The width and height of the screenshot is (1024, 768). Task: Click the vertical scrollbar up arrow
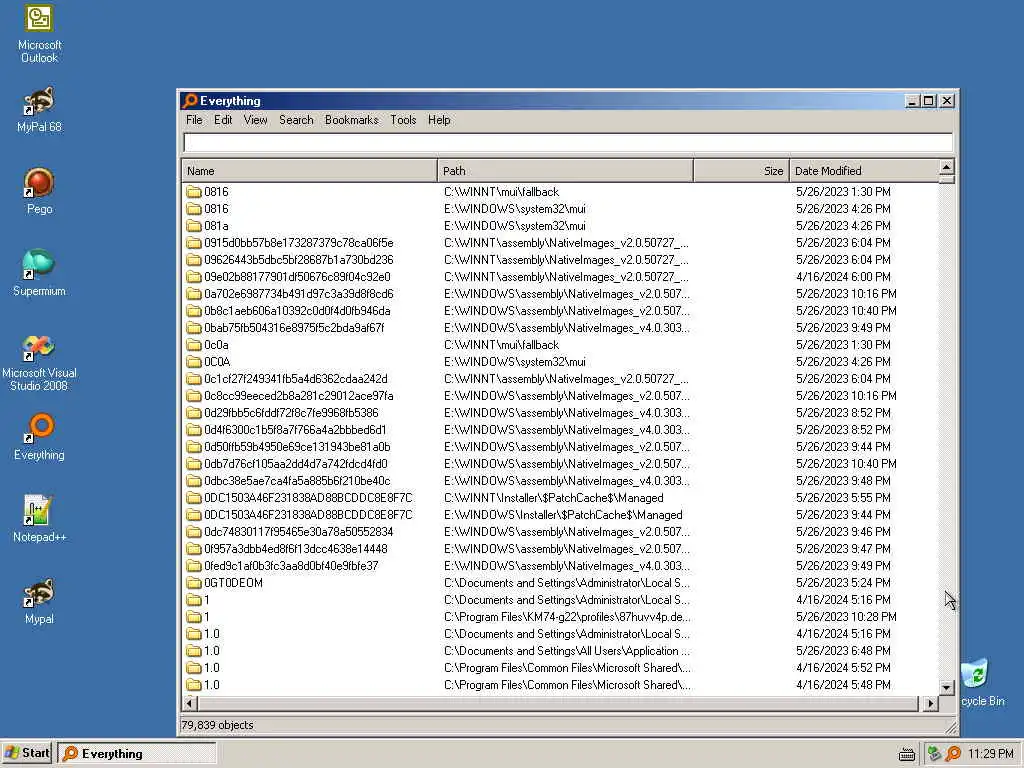pos(946,167)
